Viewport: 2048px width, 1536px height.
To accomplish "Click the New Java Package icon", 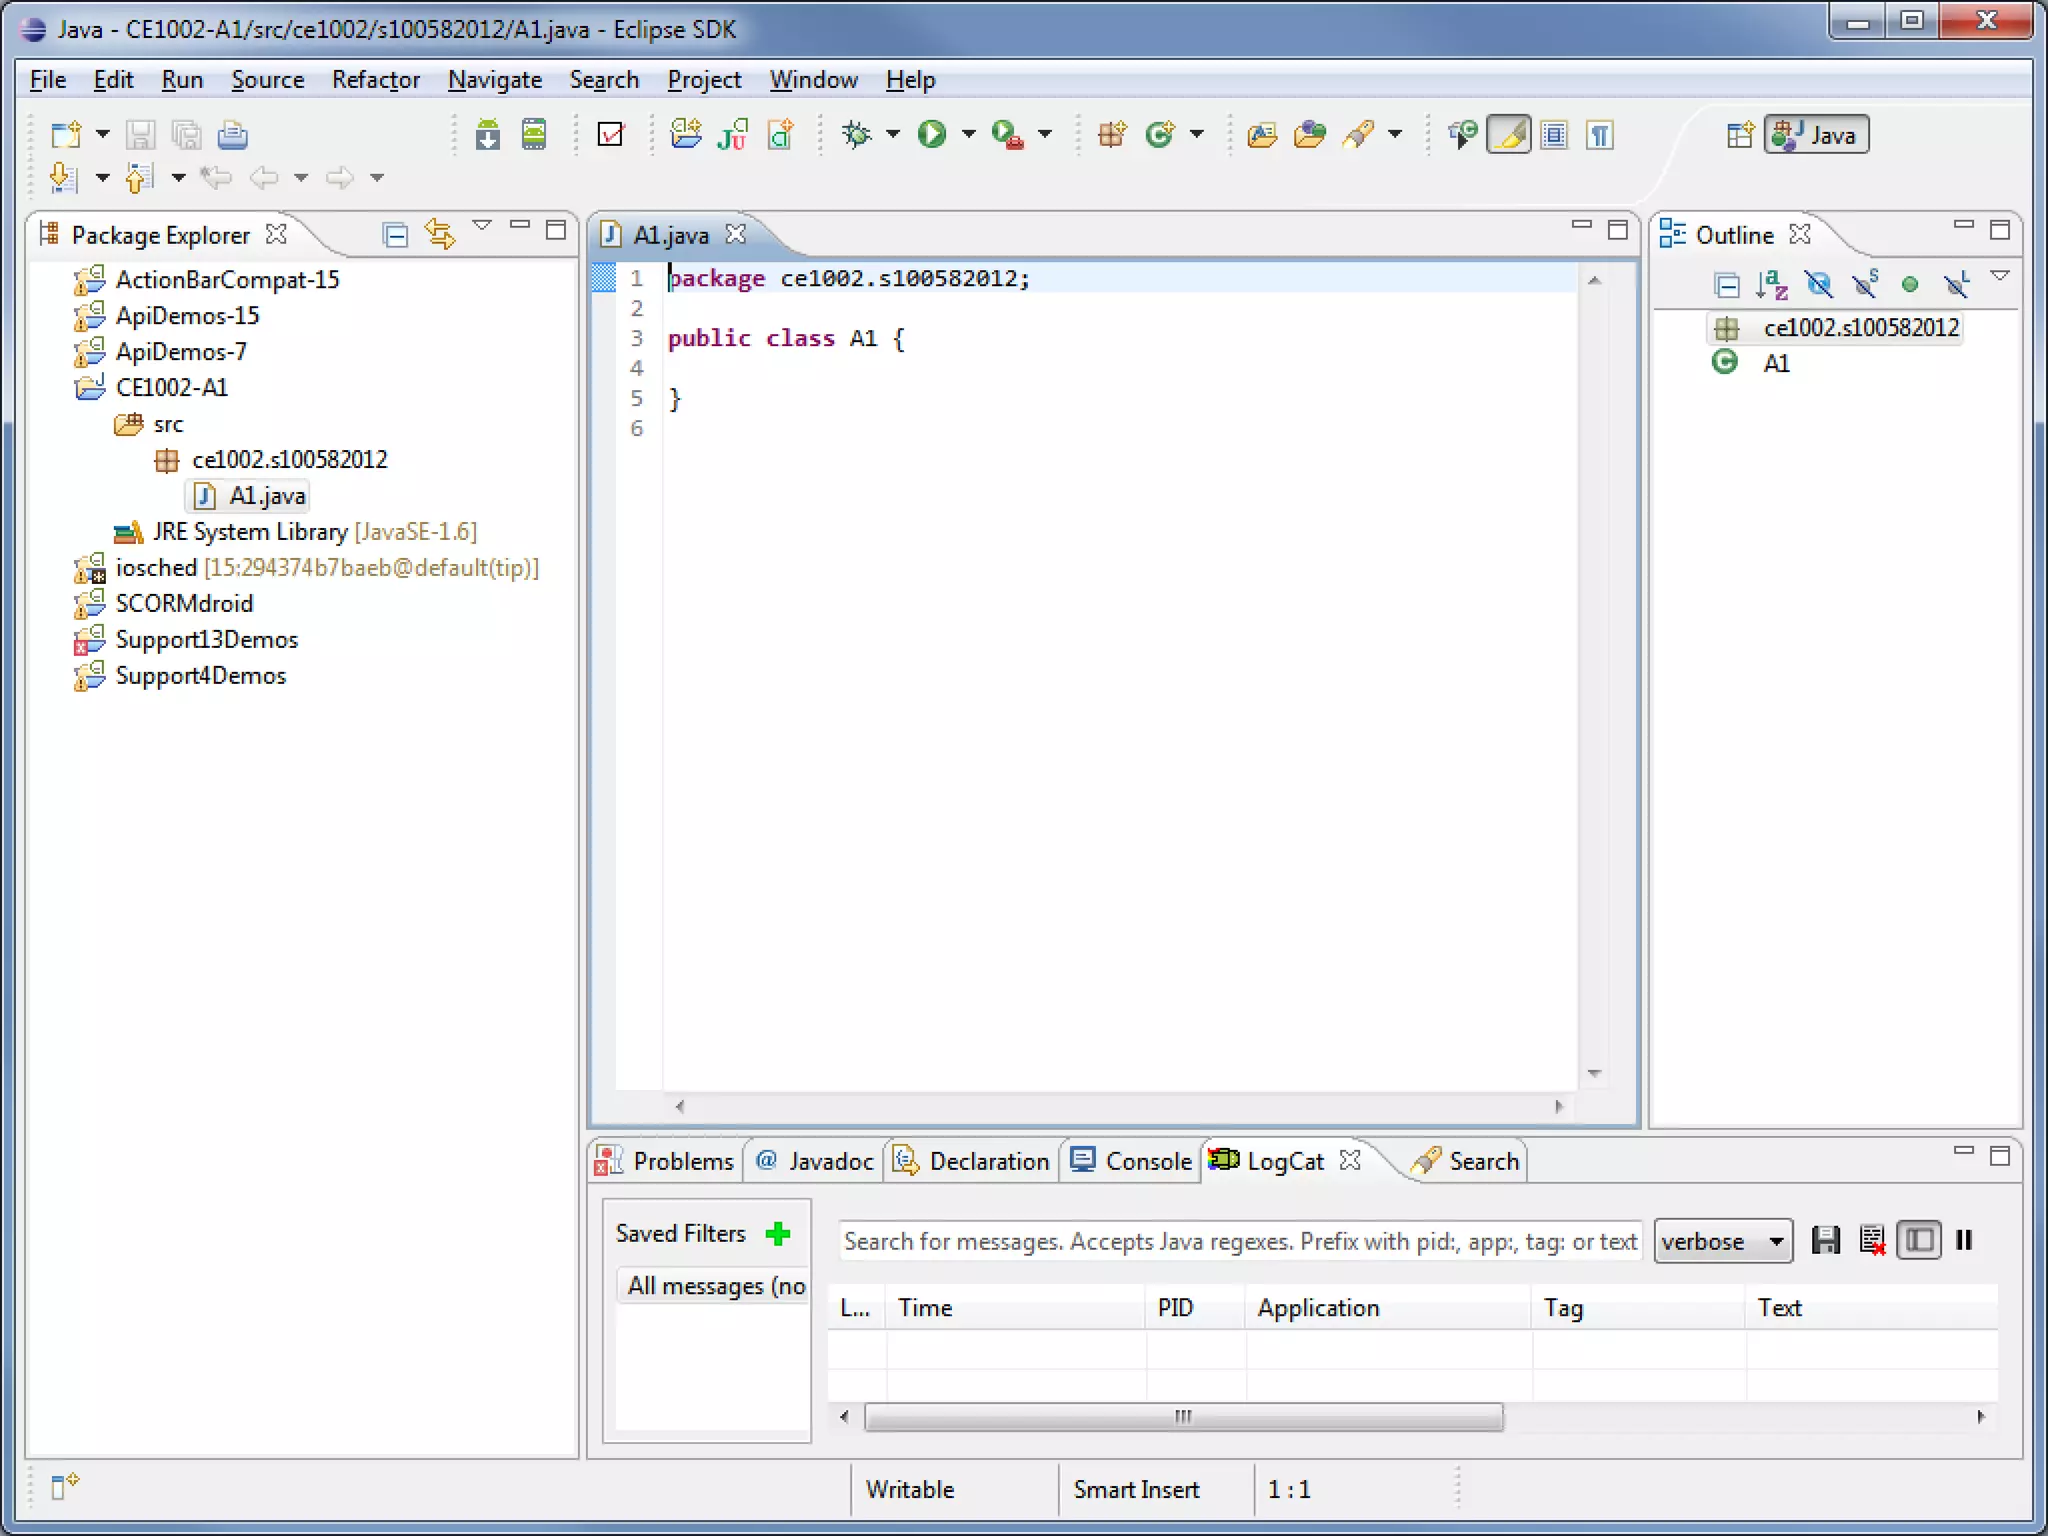I will point(1112,134).
